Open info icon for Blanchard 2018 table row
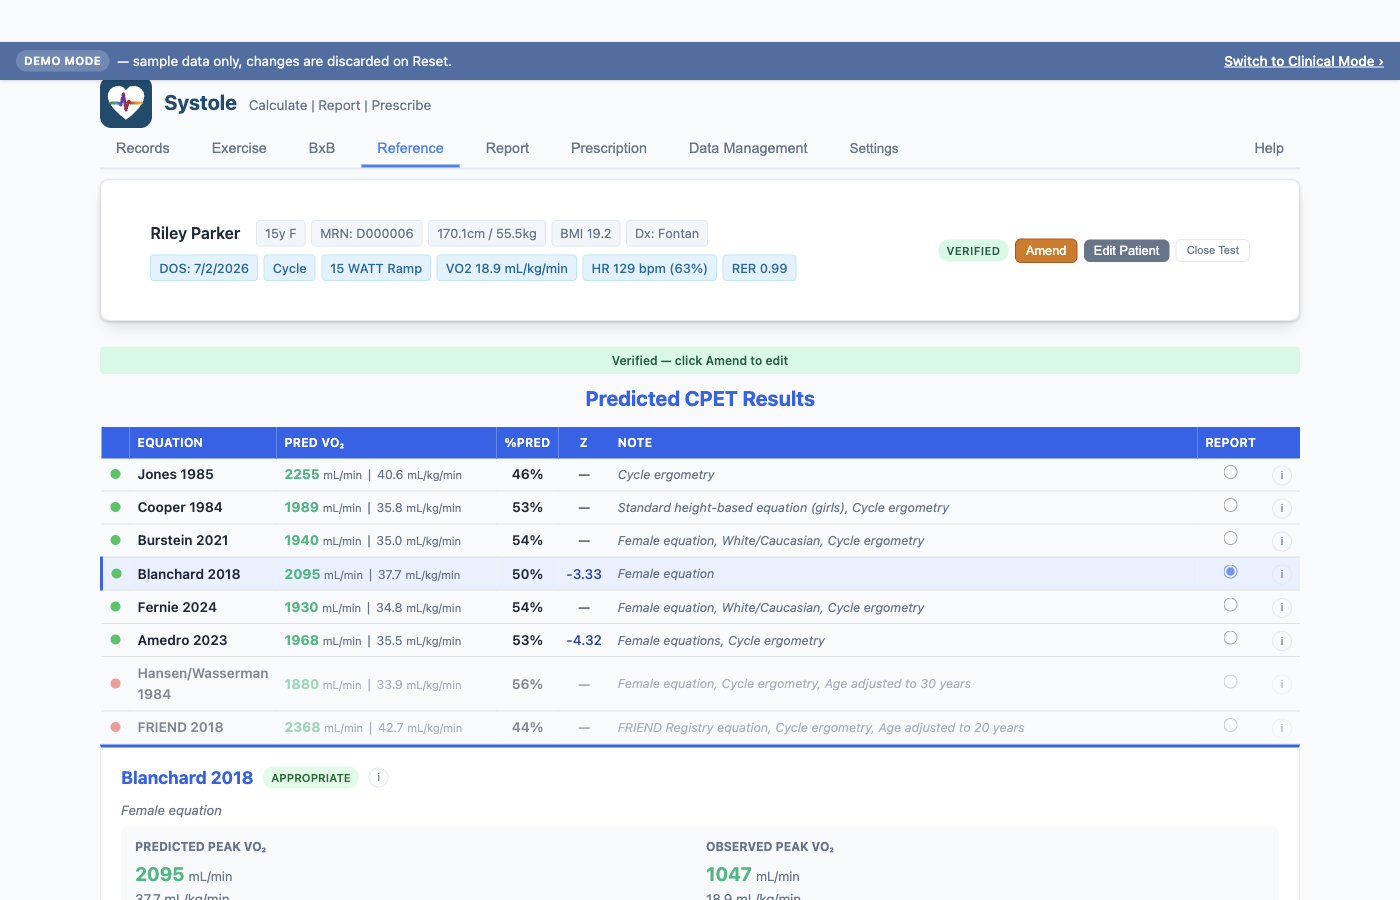 (x=1282, y=575)
